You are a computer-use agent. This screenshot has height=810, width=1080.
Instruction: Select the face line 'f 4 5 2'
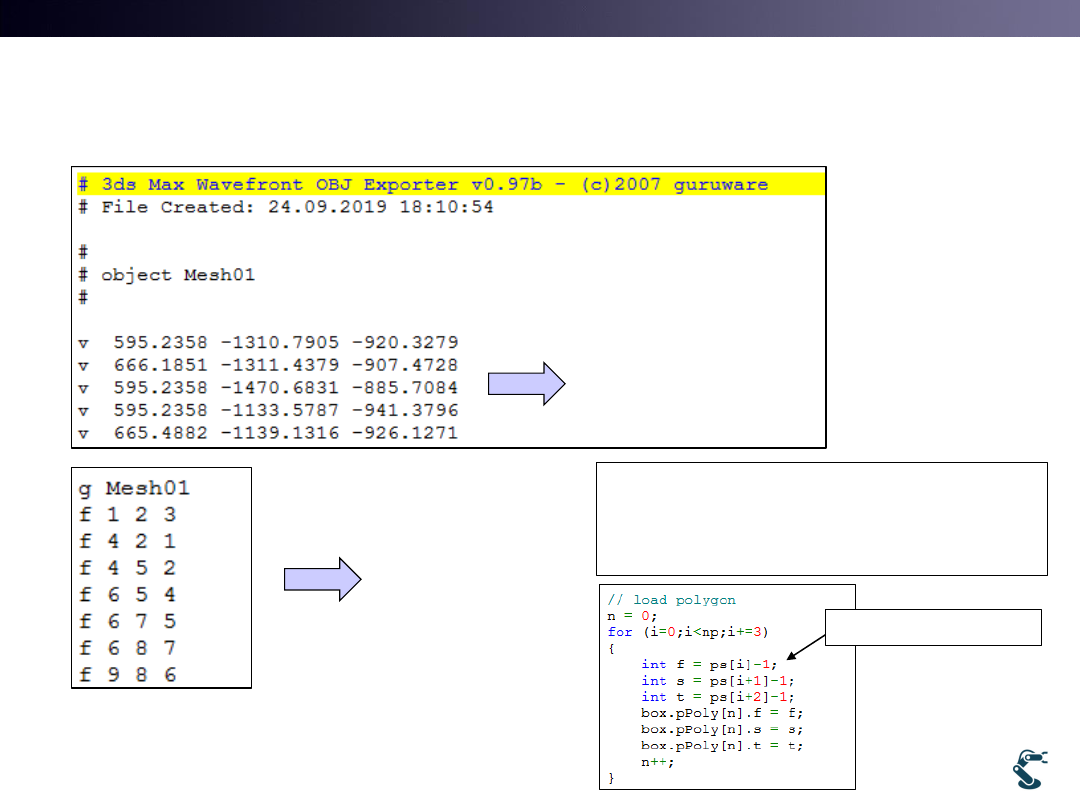coord(128,568)
